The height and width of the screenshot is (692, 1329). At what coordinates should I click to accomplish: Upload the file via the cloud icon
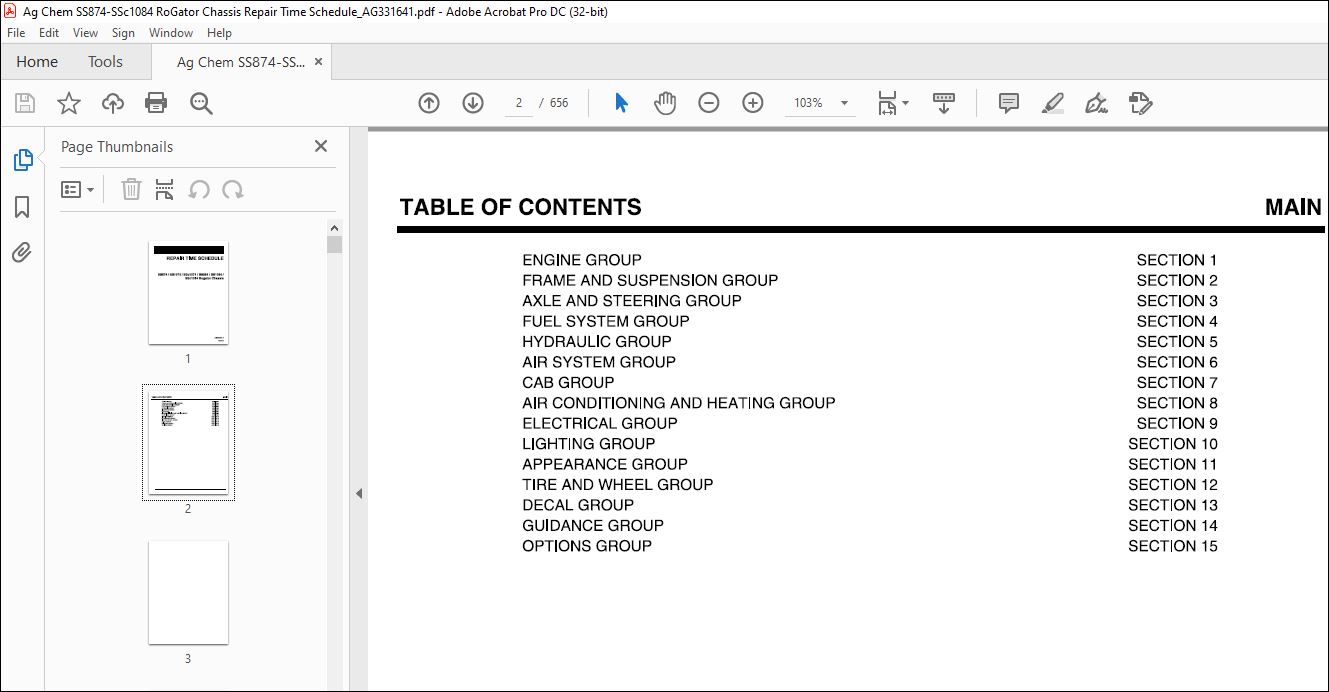point(113,103)
